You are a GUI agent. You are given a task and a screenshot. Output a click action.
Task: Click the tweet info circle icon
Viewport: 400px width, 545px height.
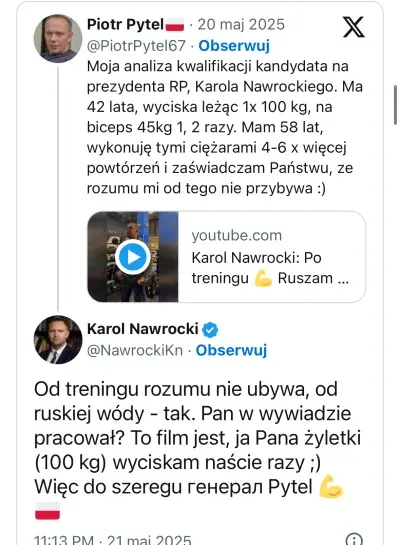tap(354, 540)
